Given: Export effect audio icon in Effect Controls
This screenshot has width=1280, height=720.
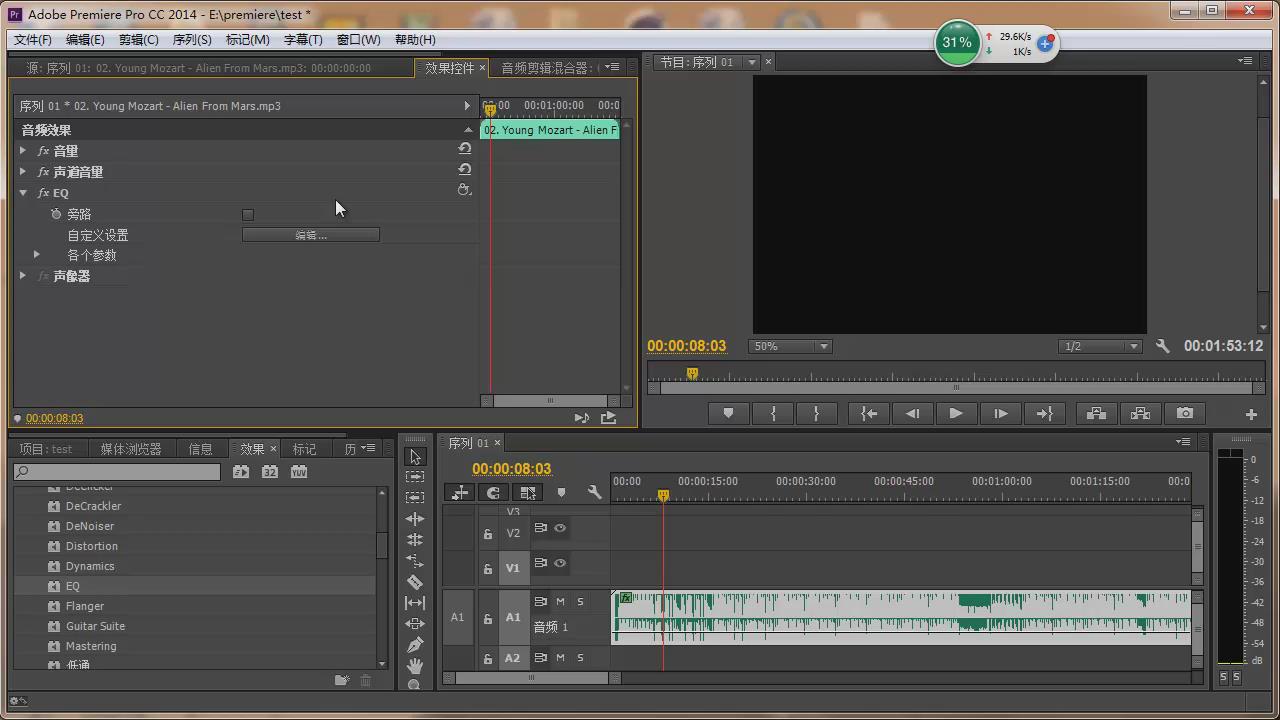Looking at the screenshot, I should click(x=608, y=418).
